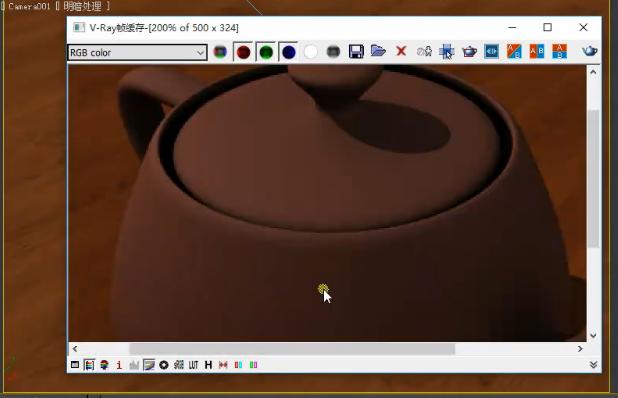Viewport: 618px width, 398px height.
Task: Enable red/cyan stereo view icon
Action: click(x=238, y=365)
